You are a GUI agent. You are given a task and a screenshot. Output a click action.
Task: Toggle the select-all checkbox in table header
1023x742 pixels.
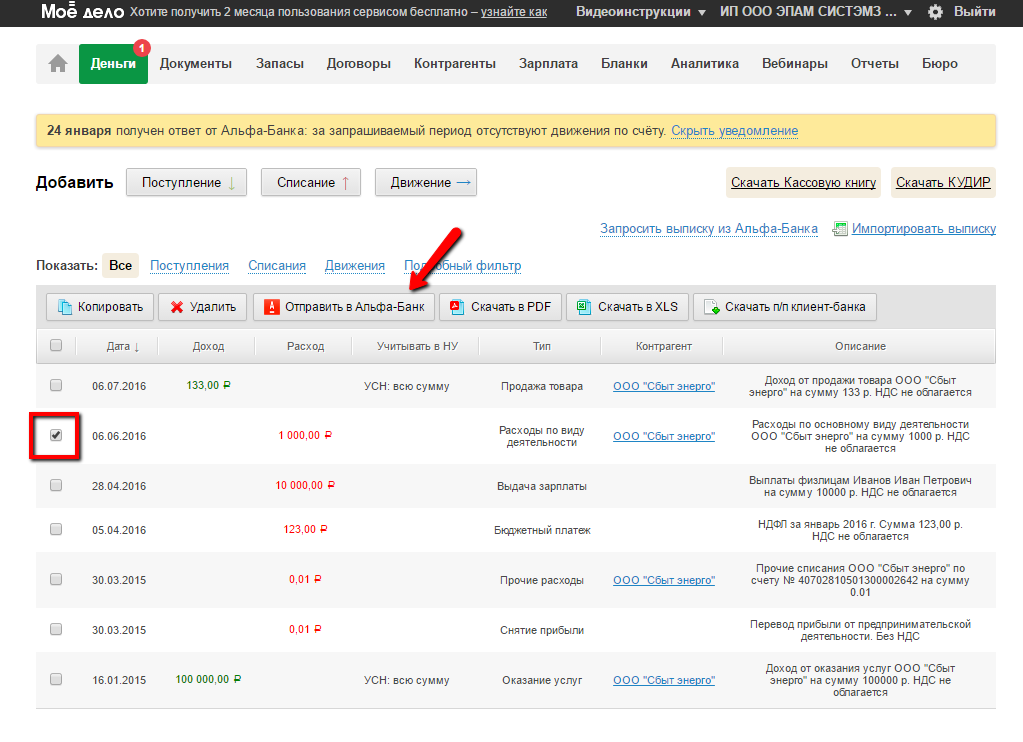pos(56,345)
